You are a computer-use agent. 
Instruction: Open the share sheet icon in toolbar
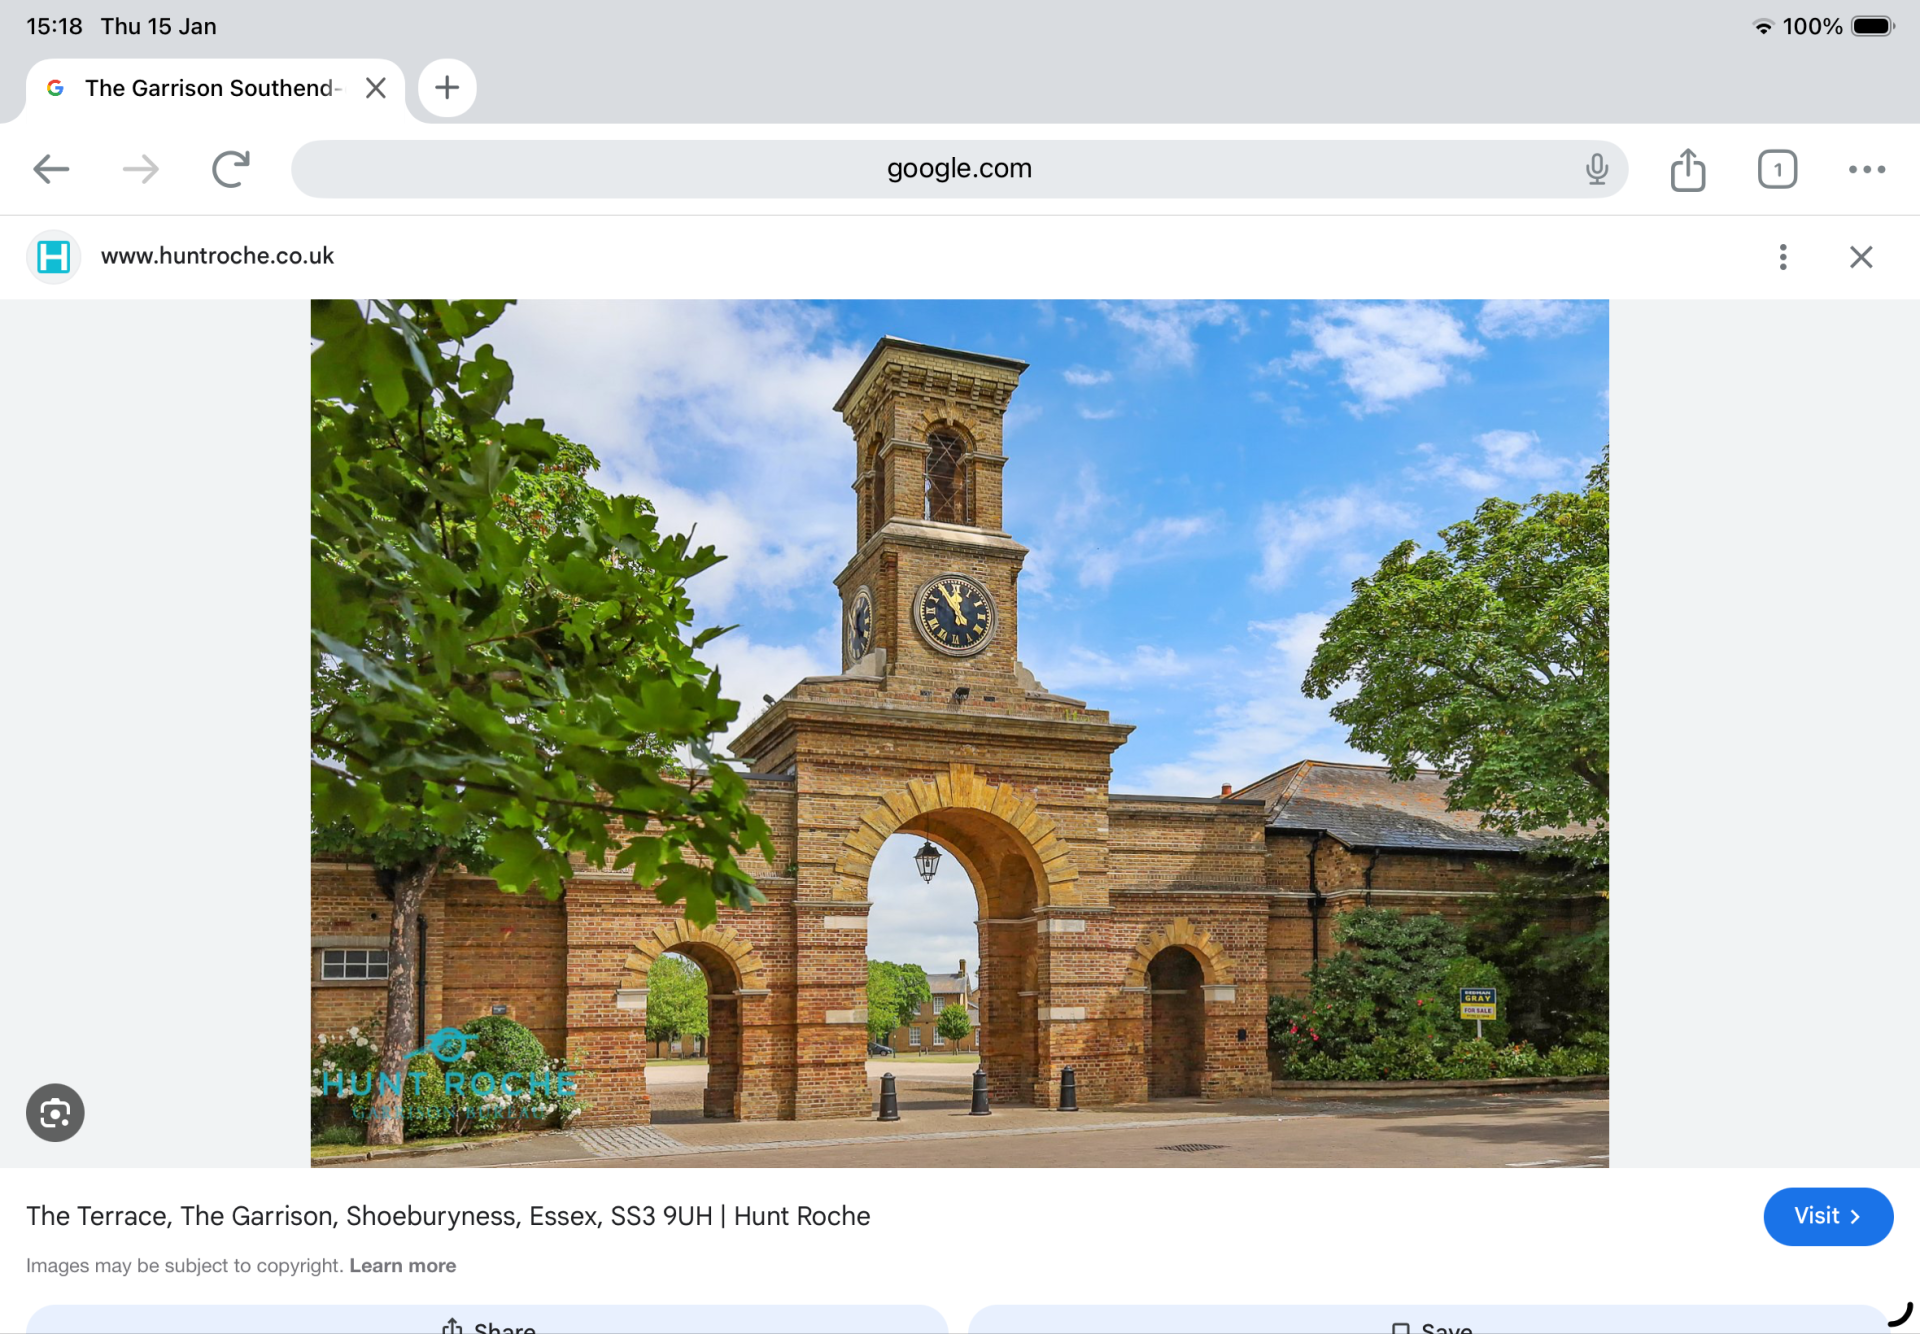point(1687,169)
